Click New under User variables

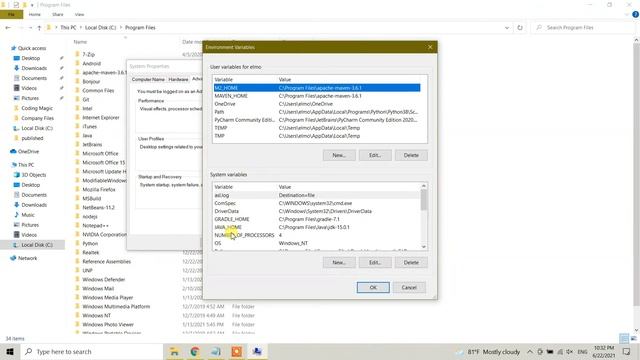[x=339, y=155]
